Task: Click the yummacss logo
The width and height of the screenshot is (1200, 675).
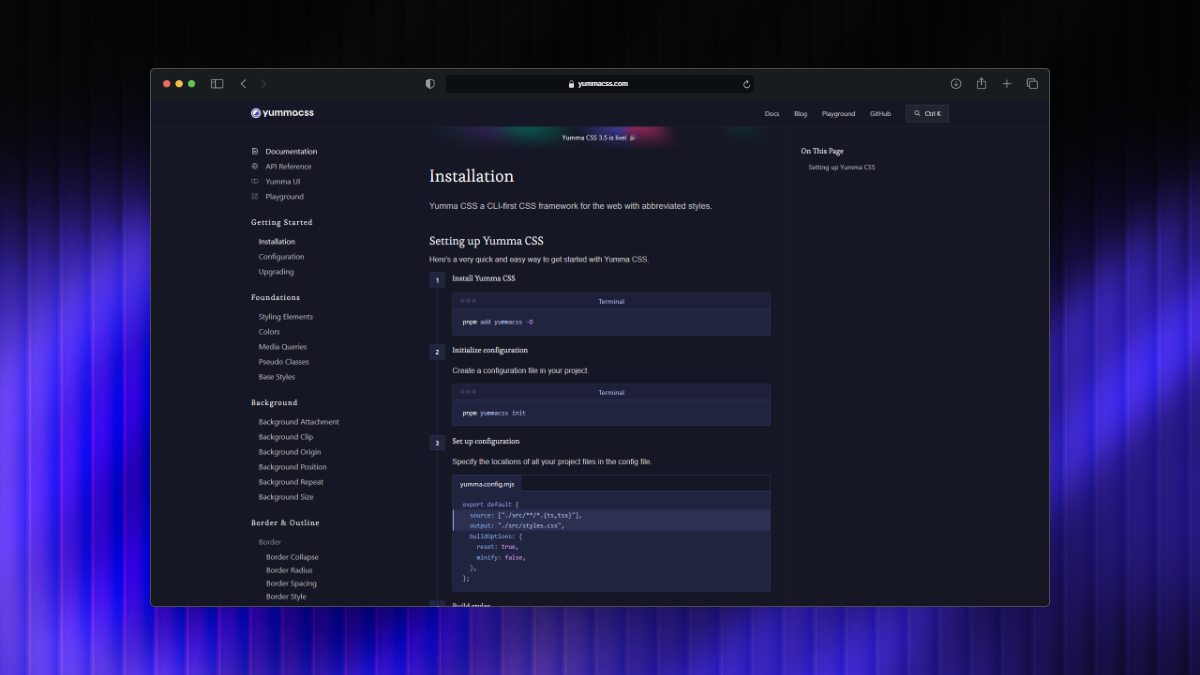Action: [282, 113]
